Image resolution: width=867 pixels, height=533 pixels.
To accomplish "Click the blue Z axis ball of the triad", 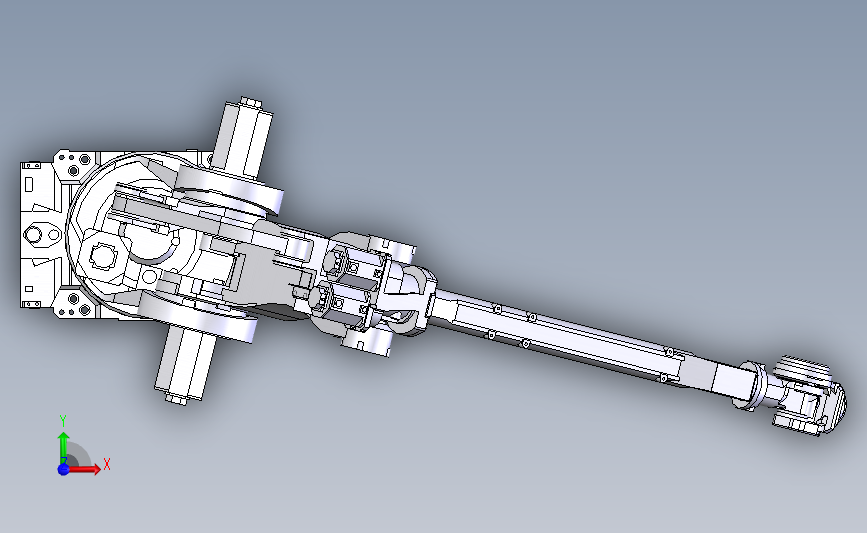I will click(63, 469).
